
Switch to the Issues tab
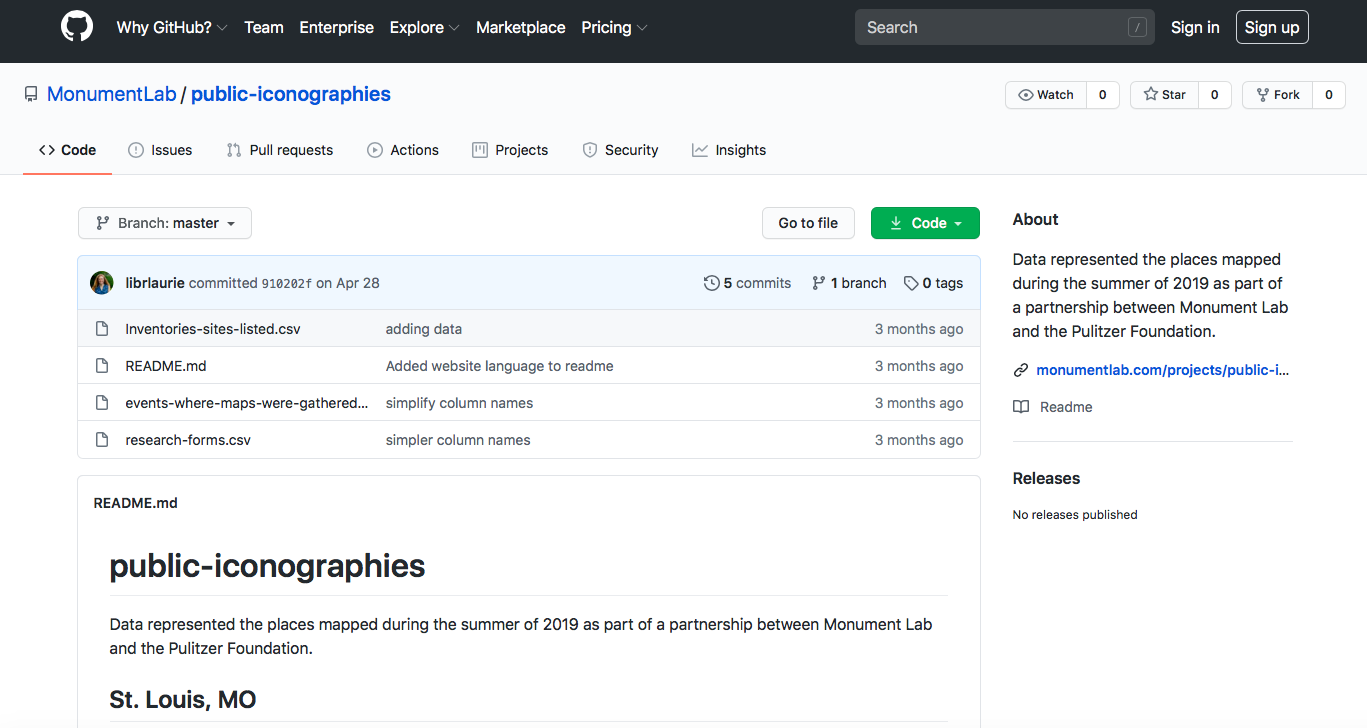[160, 150]
